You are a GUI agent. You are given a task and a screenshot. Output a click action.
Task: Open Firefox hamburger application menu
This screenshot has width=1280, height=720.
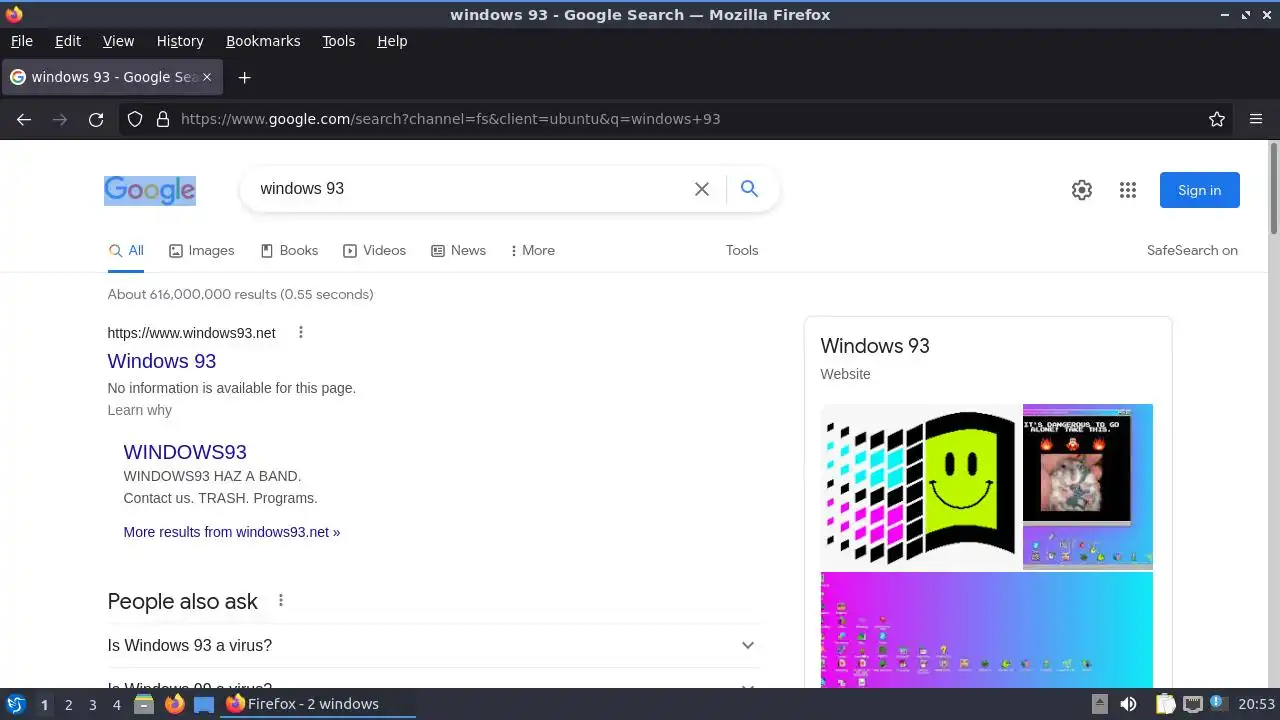click(1256, 119)
